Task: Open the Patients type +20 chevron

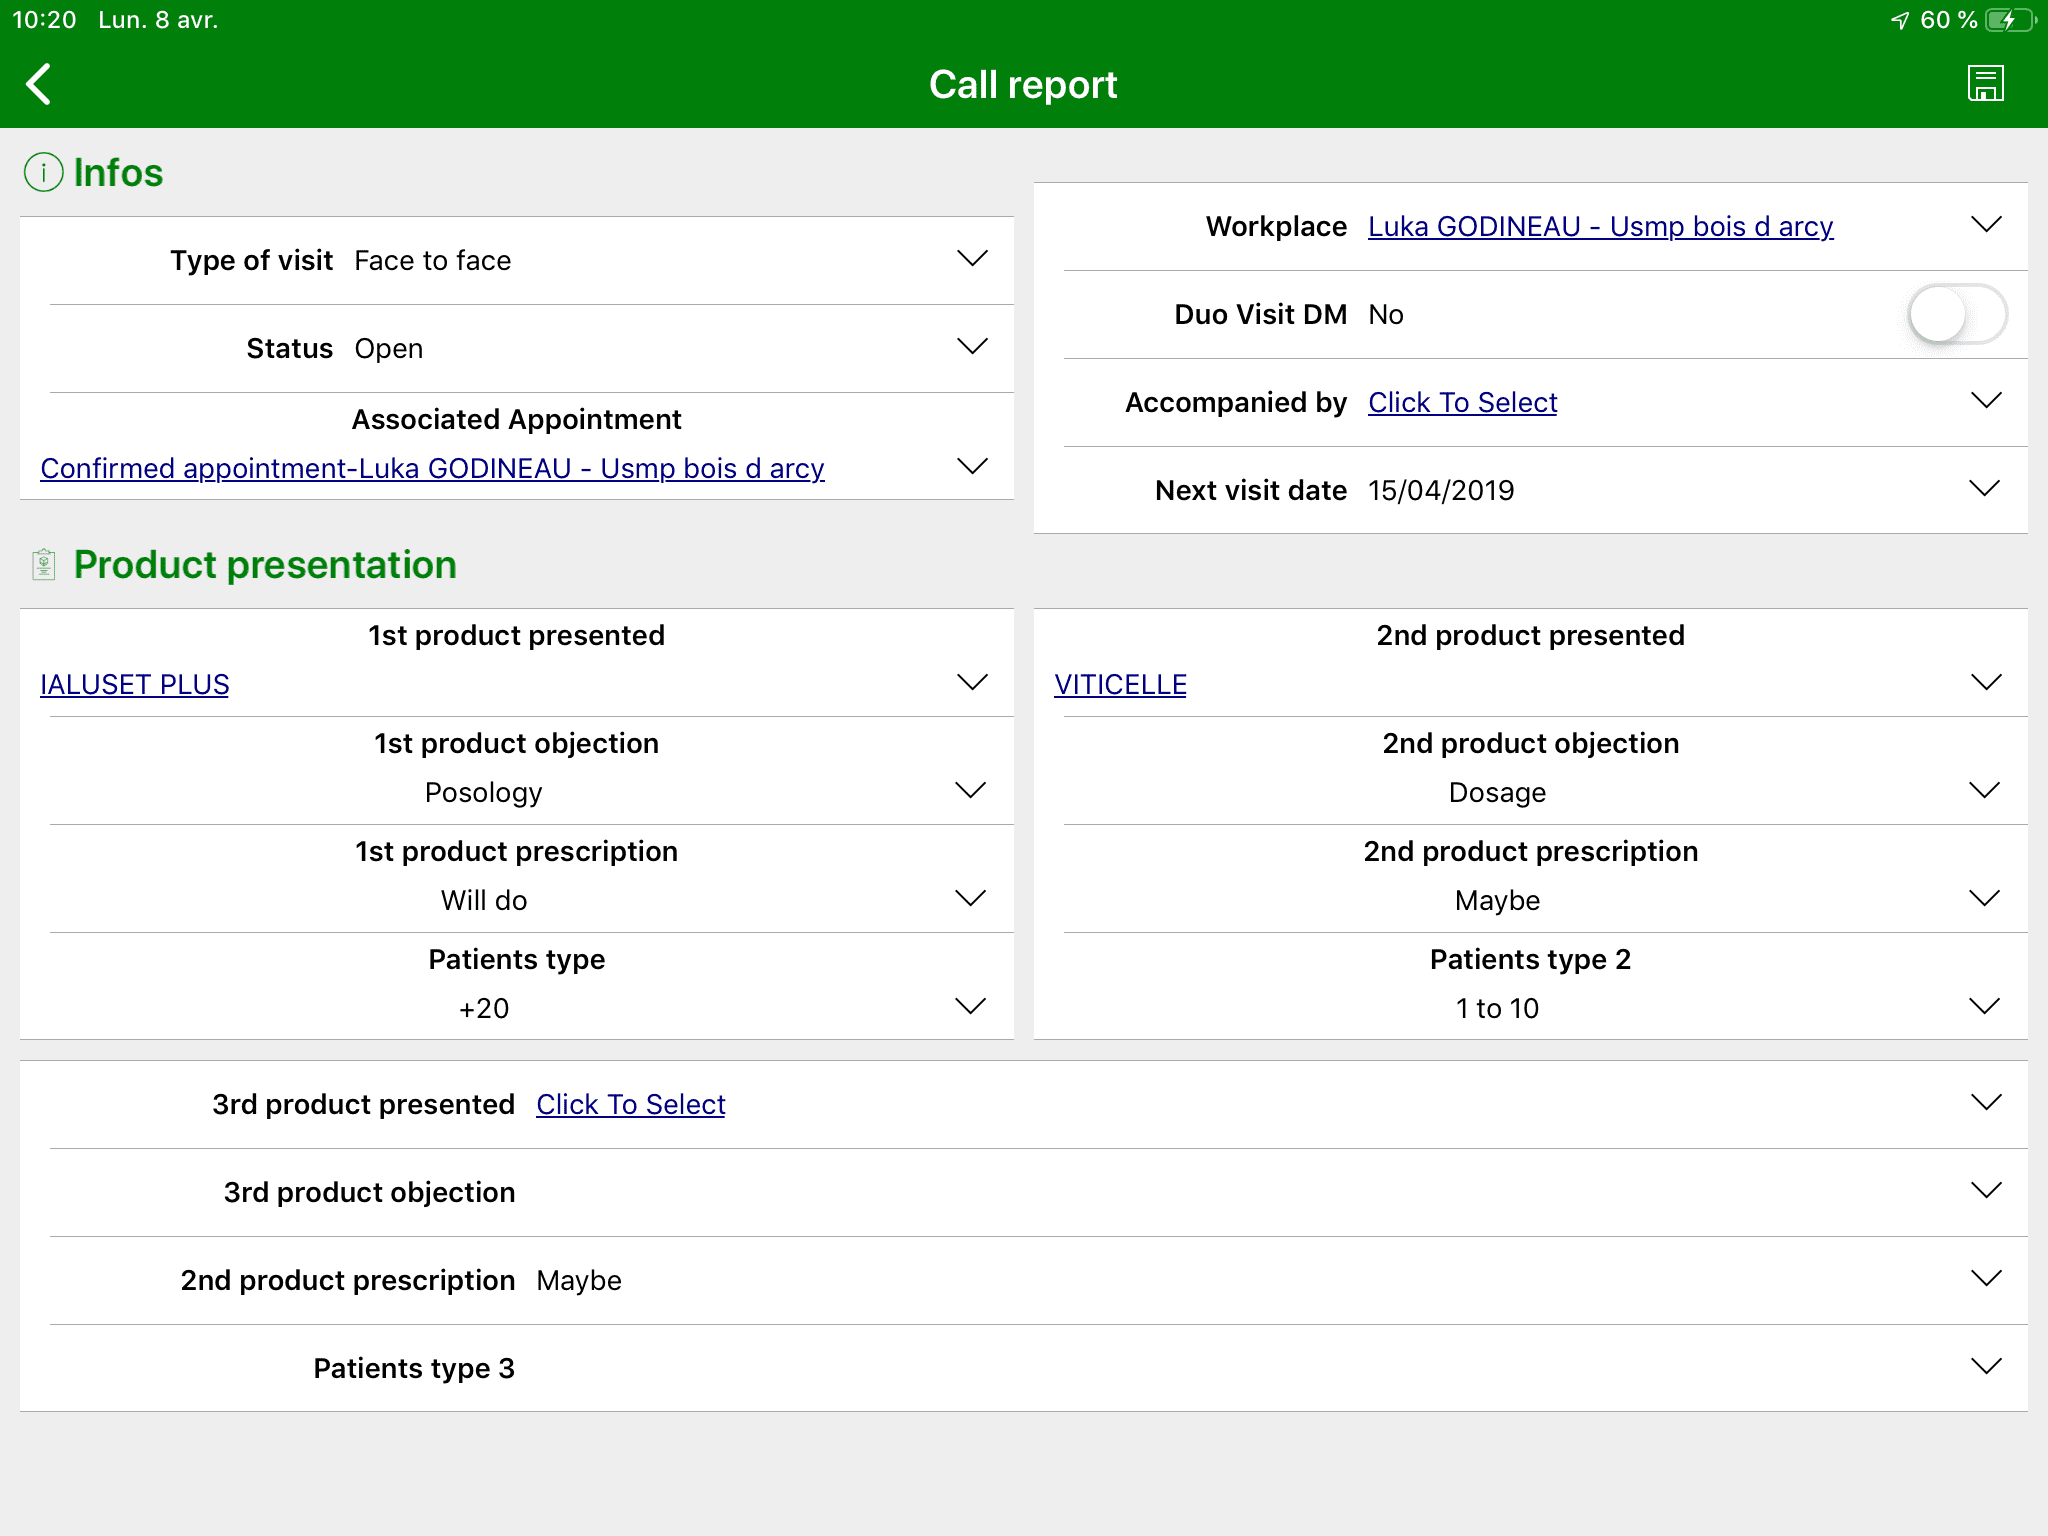Action: 970,1007
